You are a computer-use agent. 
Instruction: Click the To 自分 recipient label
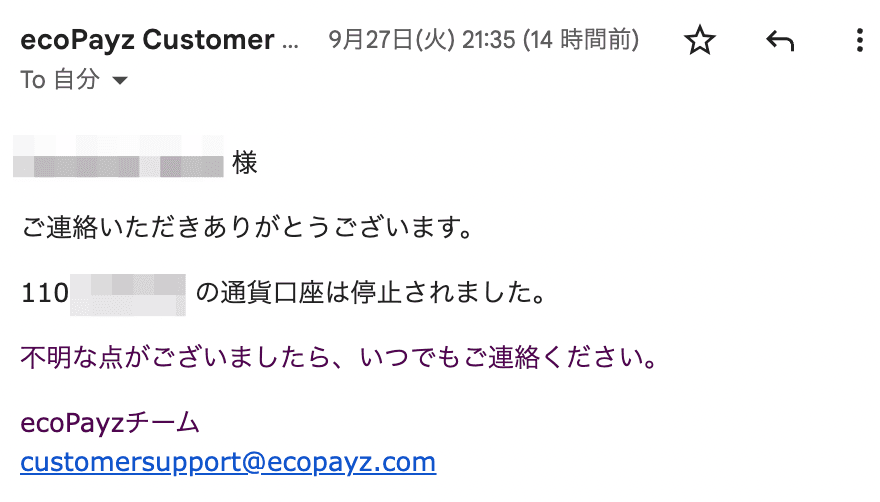[x=60, y=79]
